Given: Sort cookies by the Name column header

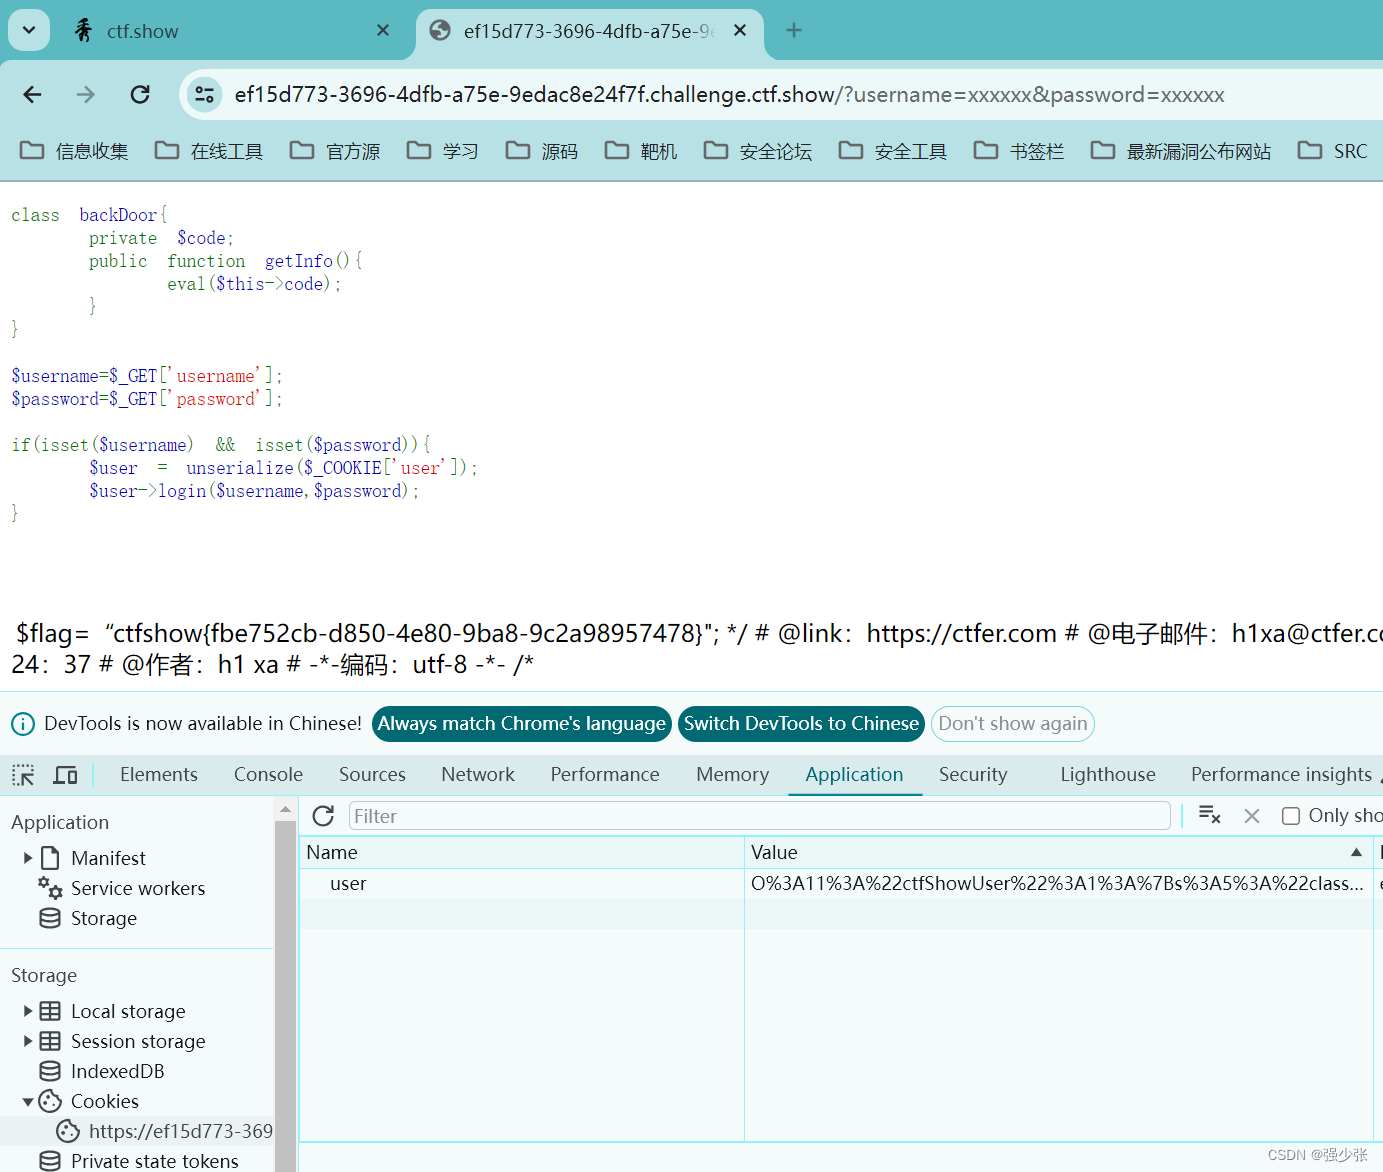Looking at the screenshot, I should pyautogui.click(x=522, y=853).
